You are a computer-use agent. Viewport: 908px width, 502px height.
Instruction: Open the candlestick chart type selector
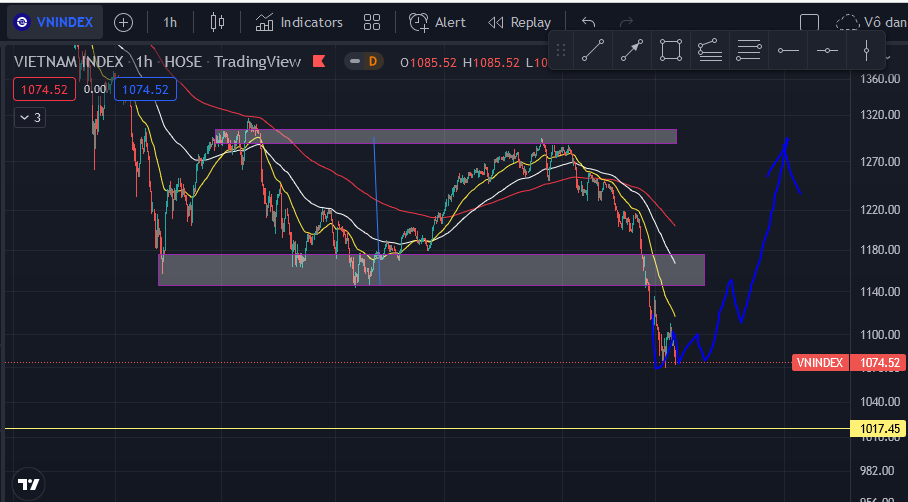click(217, 23)
